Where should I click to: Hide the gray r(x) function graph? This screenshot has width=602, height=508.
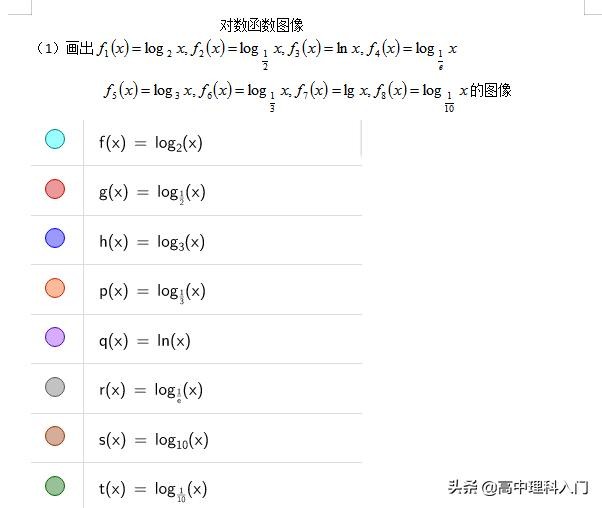coord(55,387)
